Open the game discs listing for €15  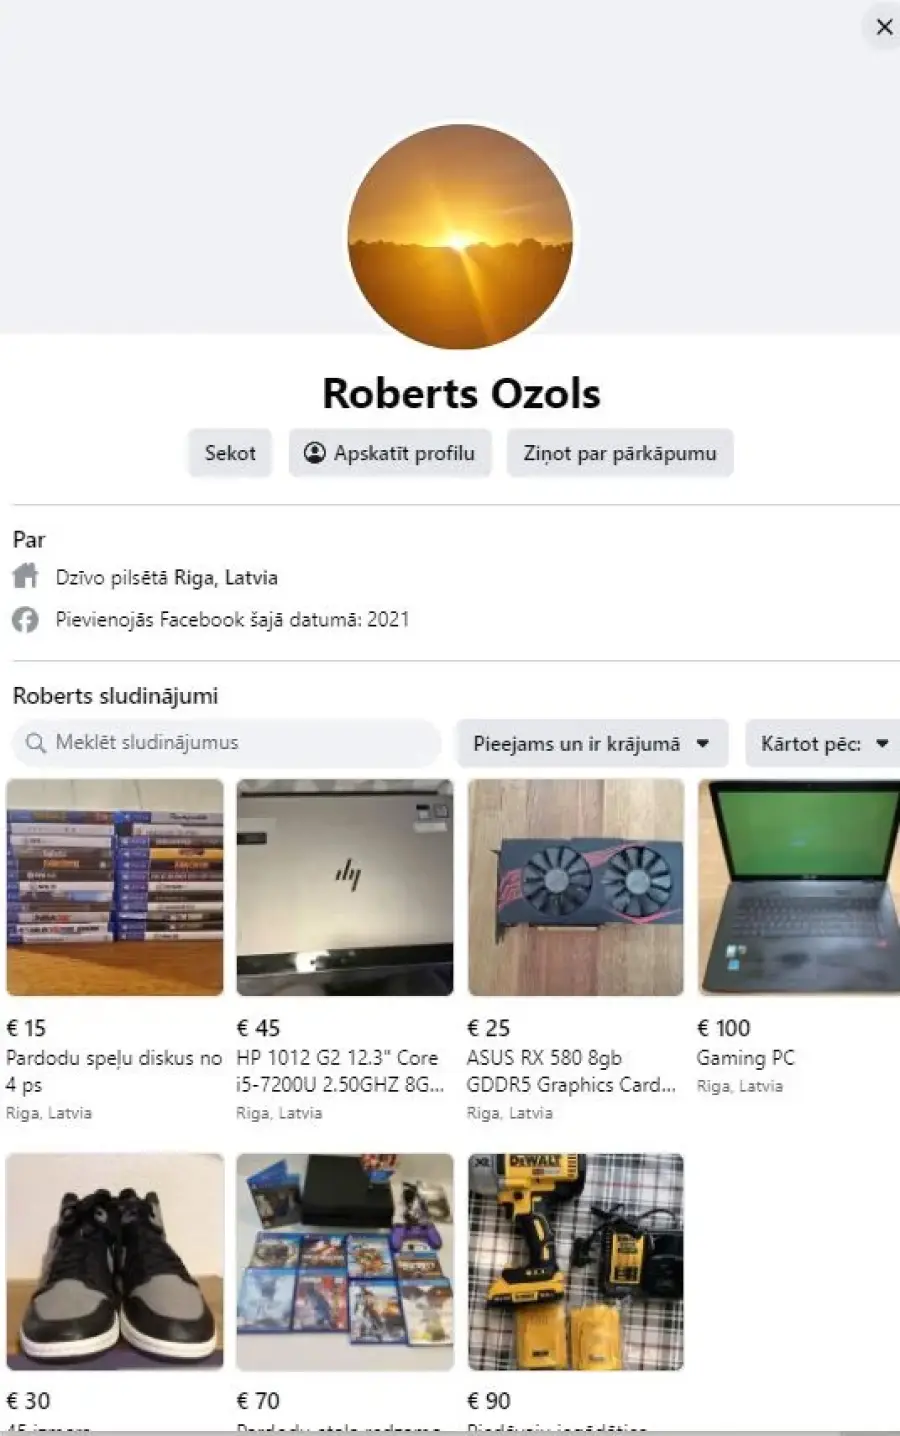(x=115, y=887)
